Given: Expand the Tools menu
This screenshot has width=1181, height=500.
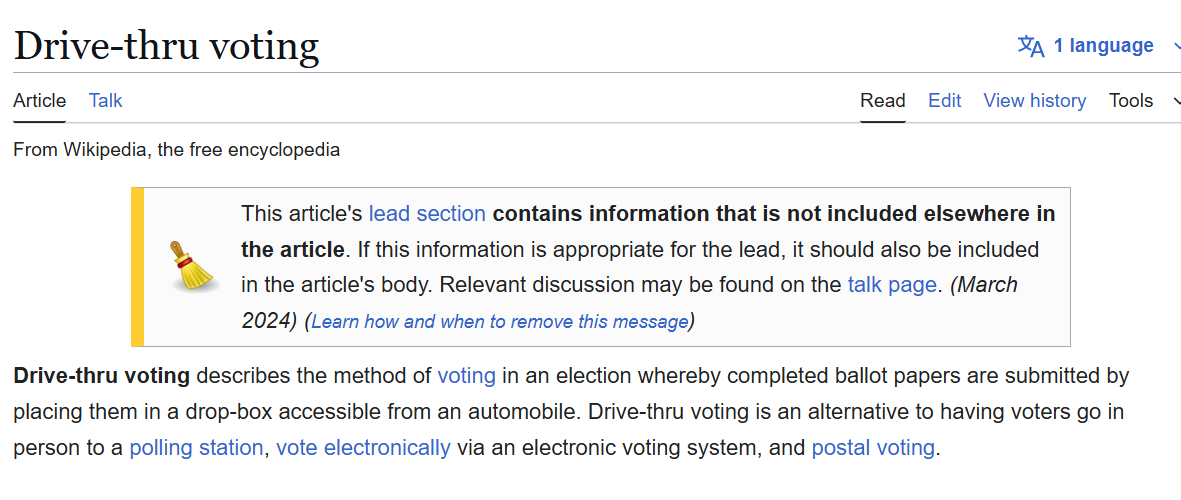Looking at the screenshot, I should pos(1131,100).
